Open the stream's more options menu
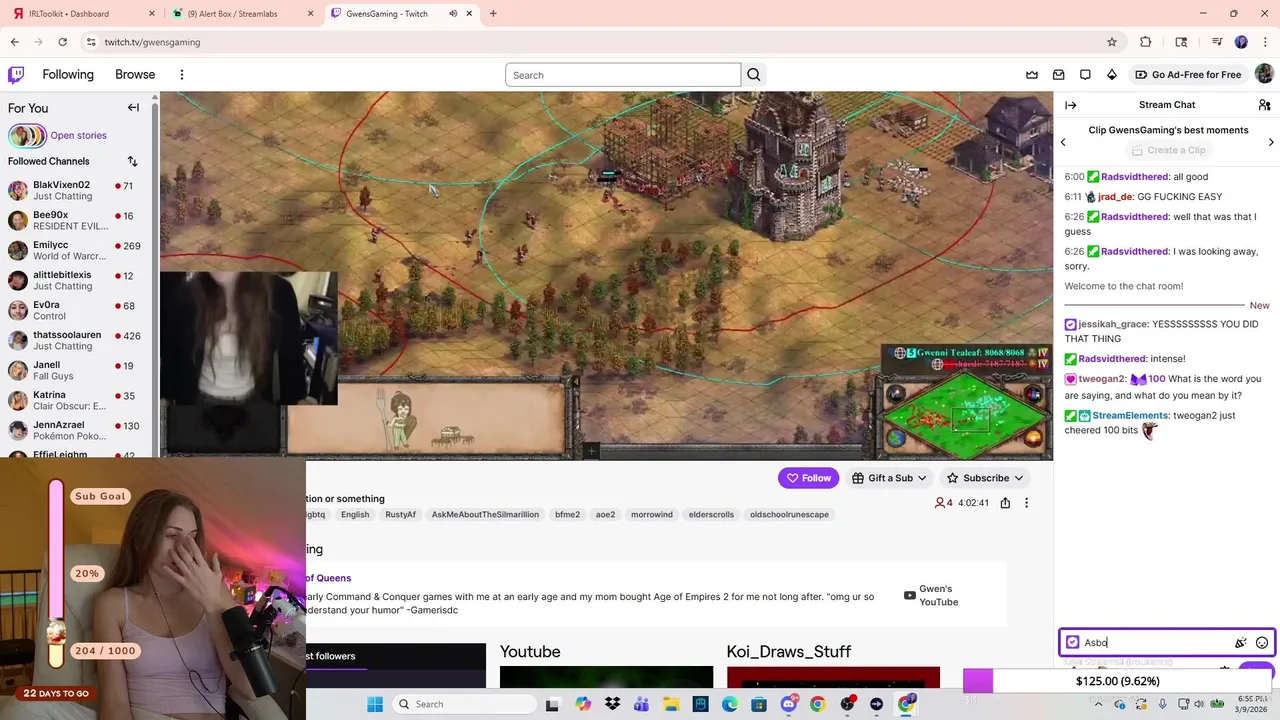1280x720 pixels. pyautogui.click(x=1026, y=503)
